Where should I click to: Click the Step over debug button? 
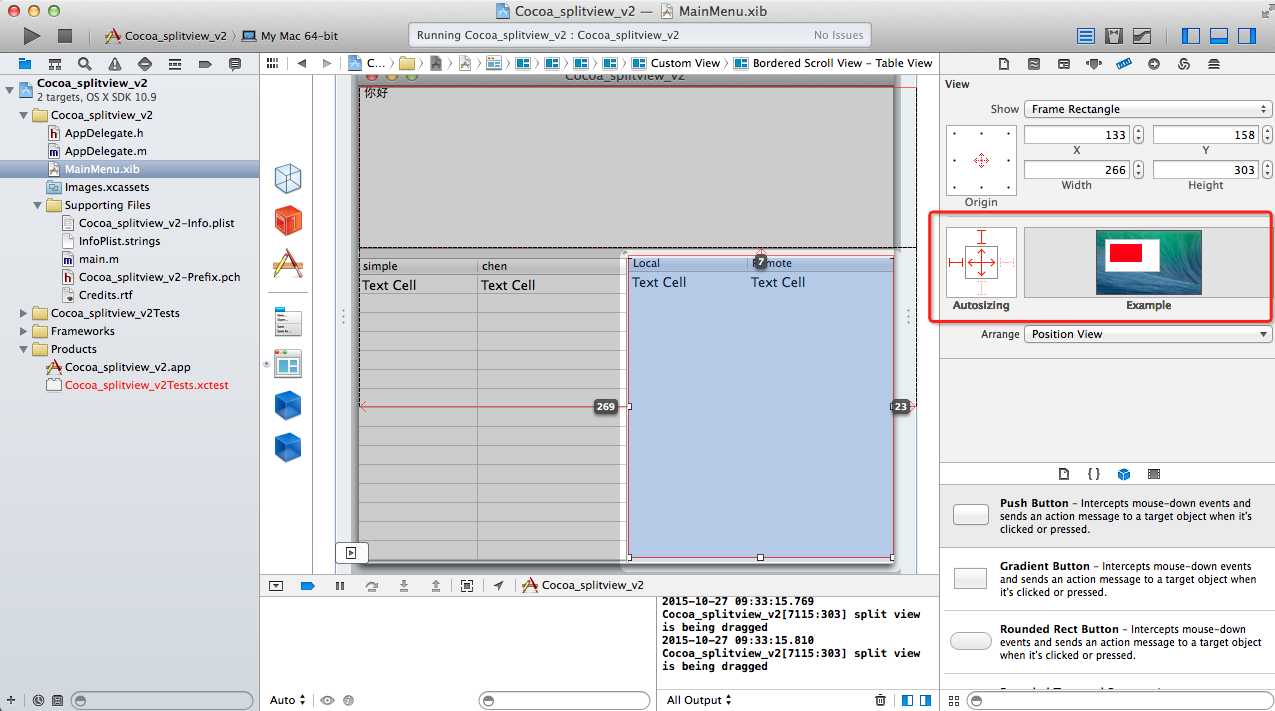click(372, 586)
